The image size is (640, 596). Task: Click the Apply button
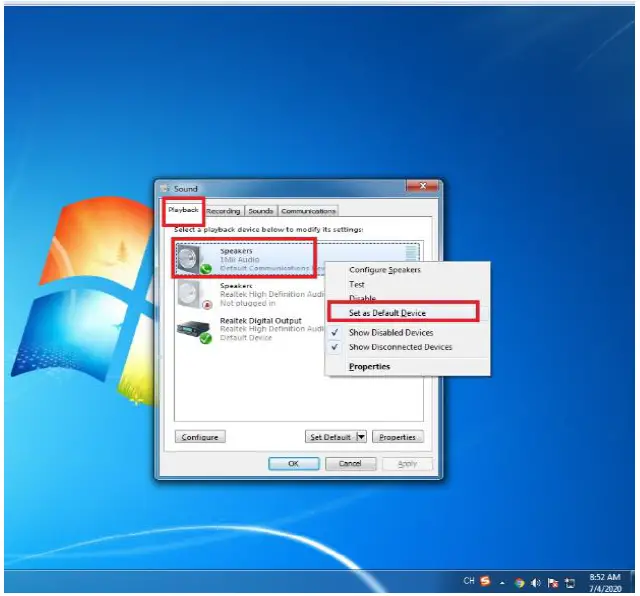click(407, 464)
